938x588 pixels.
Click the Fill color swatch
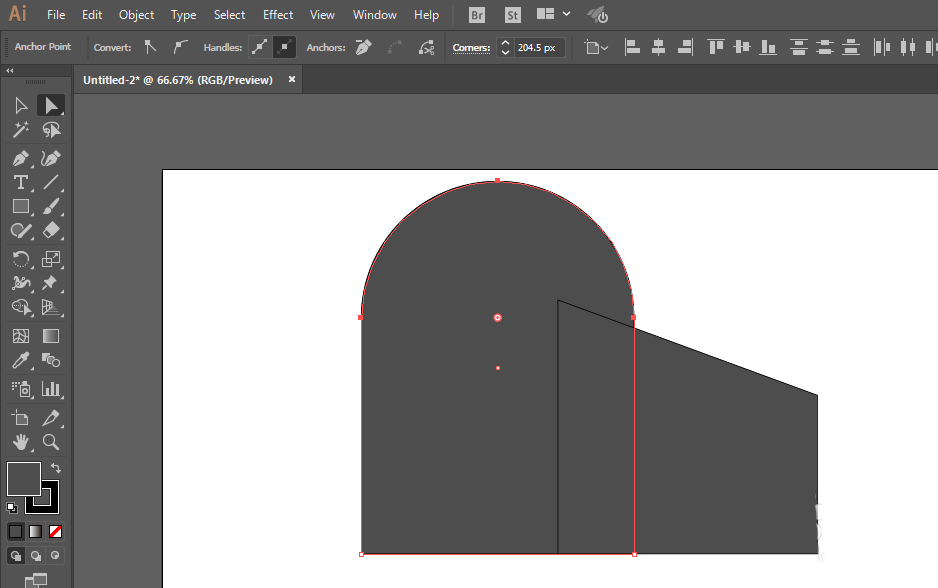coord(23,478)
